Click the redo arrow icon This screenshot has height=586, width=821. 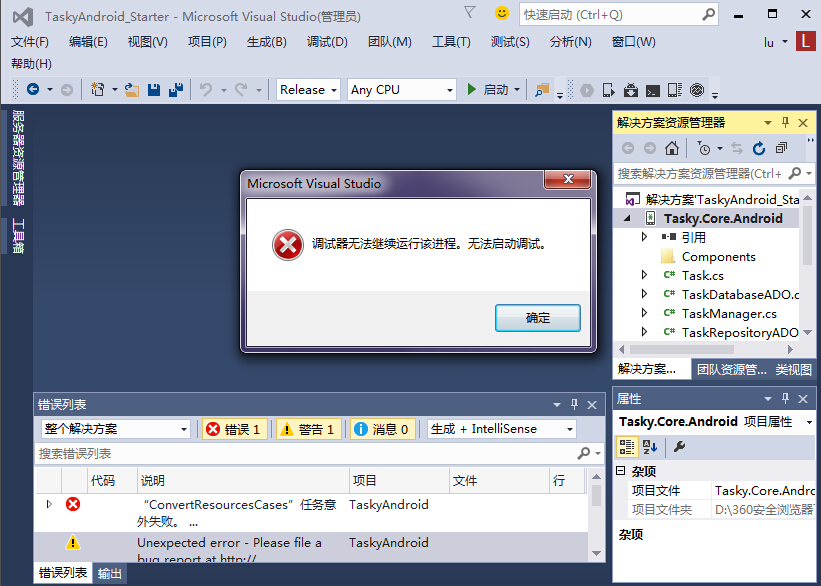click(241, 90)
